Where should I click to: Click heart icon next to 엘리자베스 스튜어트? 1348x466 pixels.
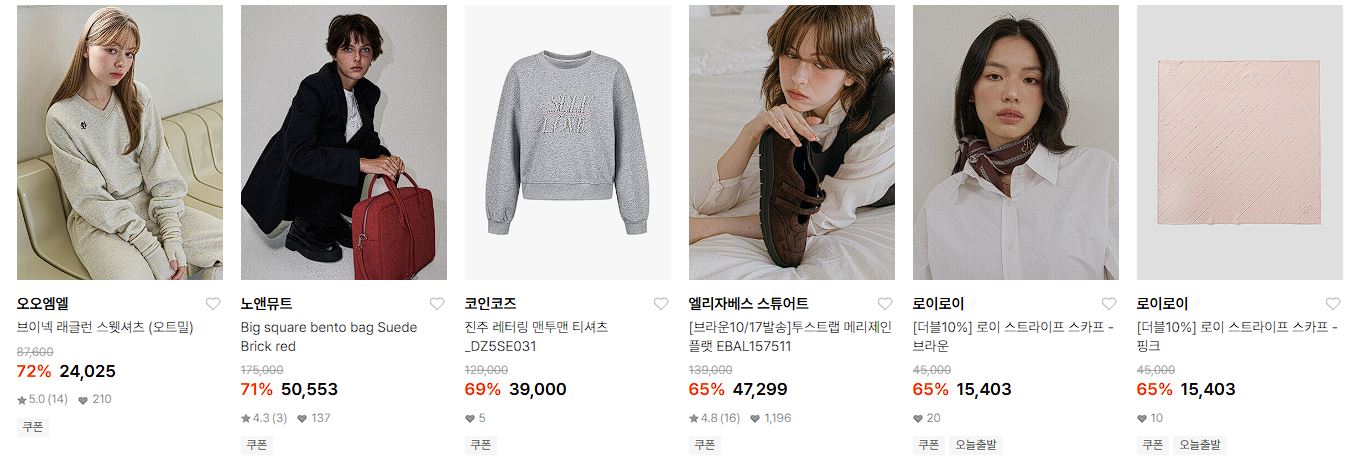click(x=884, y=304)
